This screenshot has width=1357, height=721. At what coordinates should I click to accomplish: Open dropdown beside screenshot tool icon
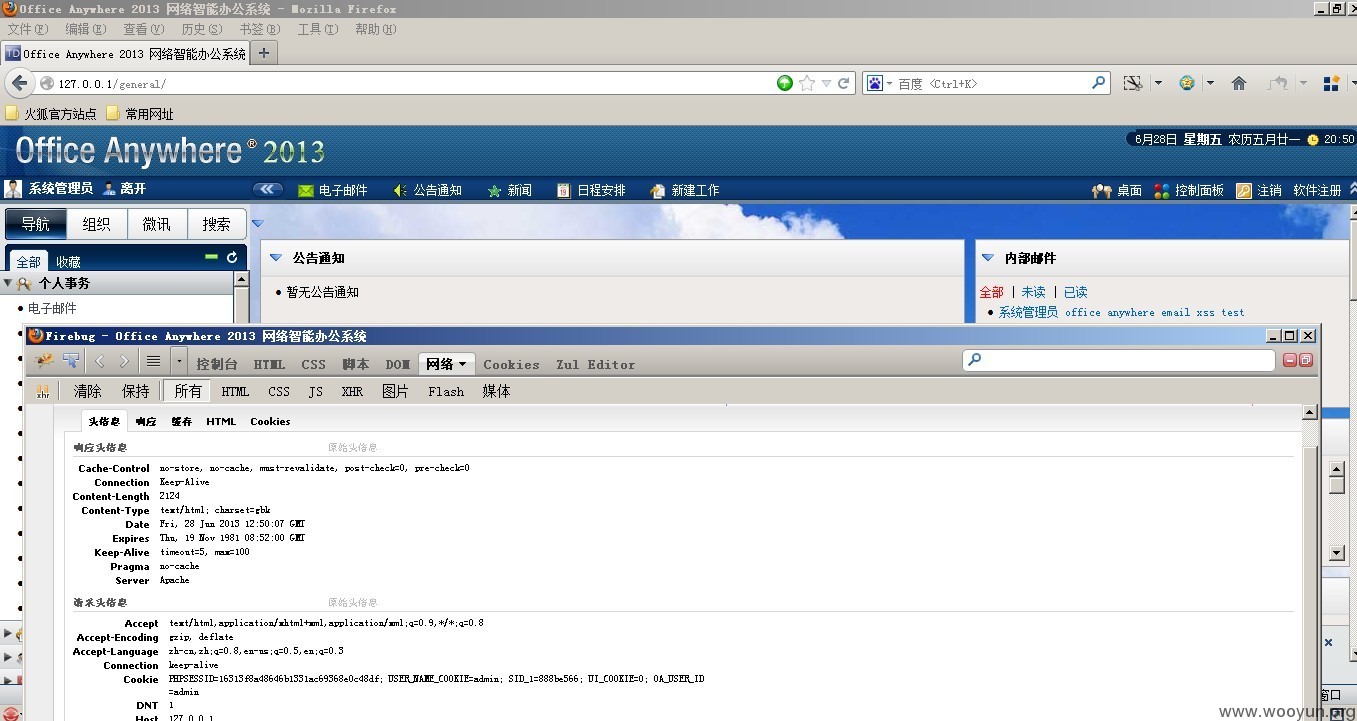(1158, 83)
